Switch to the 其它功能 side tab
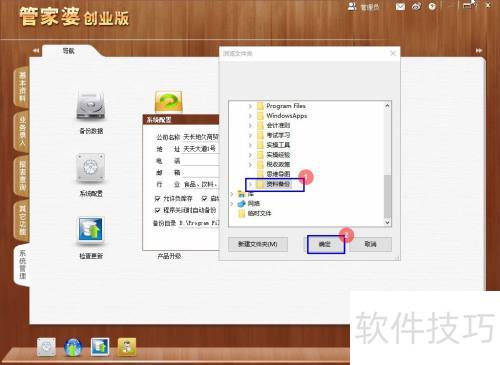This screenshot has height=365, width=500. (22, 220)
